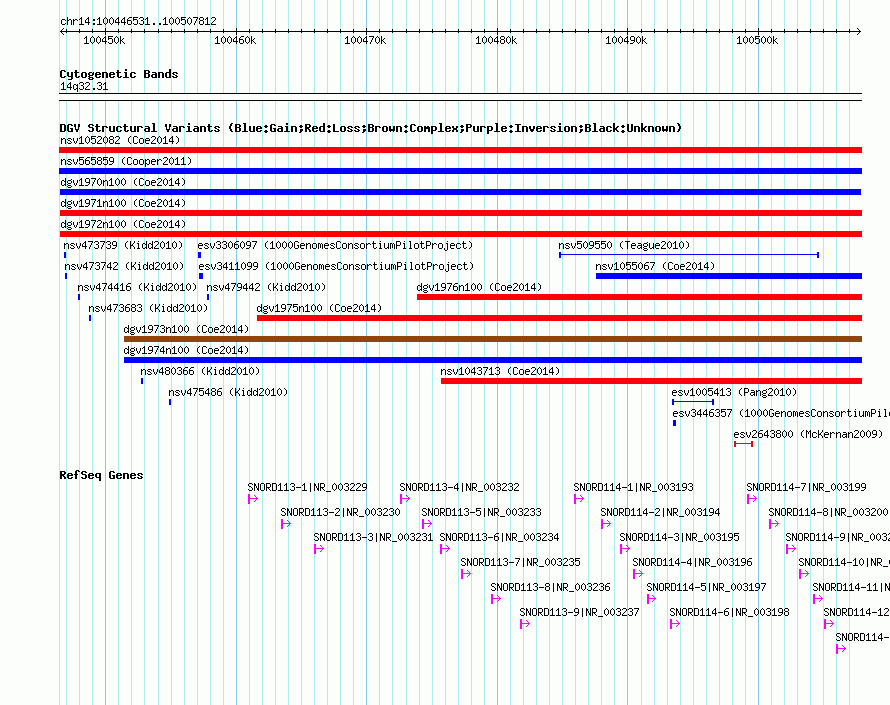Click the SNORD113-7 gene arrow glyph
The image size is (890, 705).
click(466, 574)
